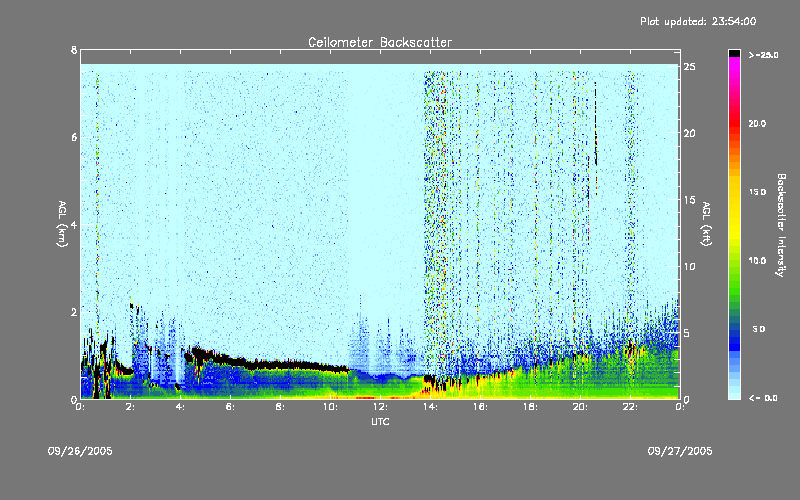800x500 pixels.
Task: Click the 'Ceilometer Backscatter' plot title
Action: click(380, 42)
